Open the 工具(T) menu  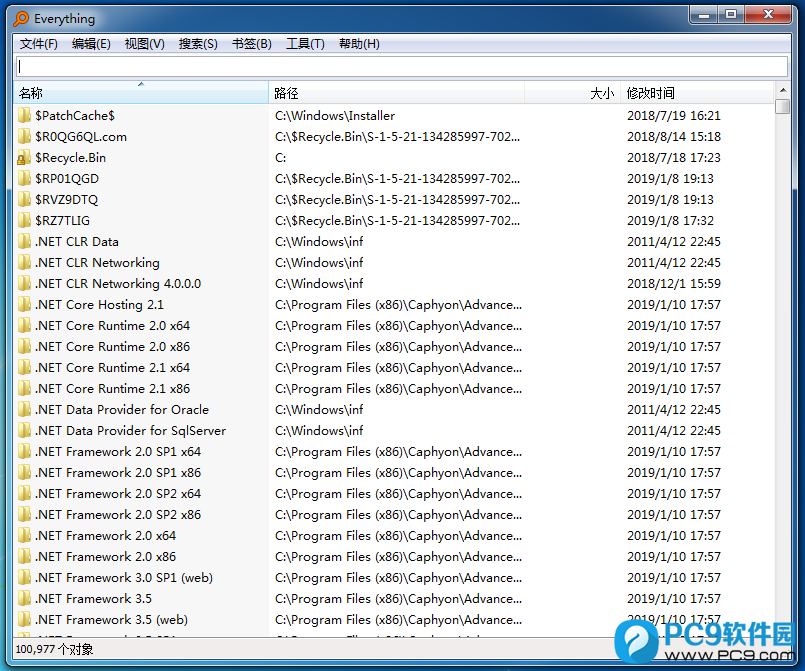305,44
